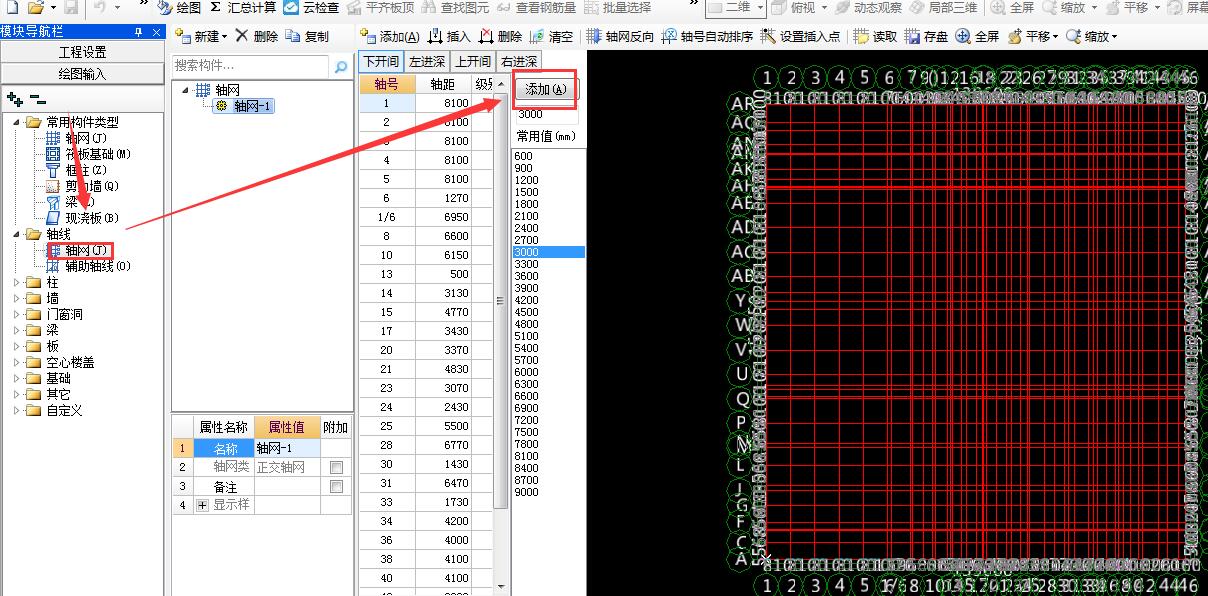The height and width of the screenshot is (596, 1208).
Task: Click the 搜索构件 search input field
Action: [251, 66]
